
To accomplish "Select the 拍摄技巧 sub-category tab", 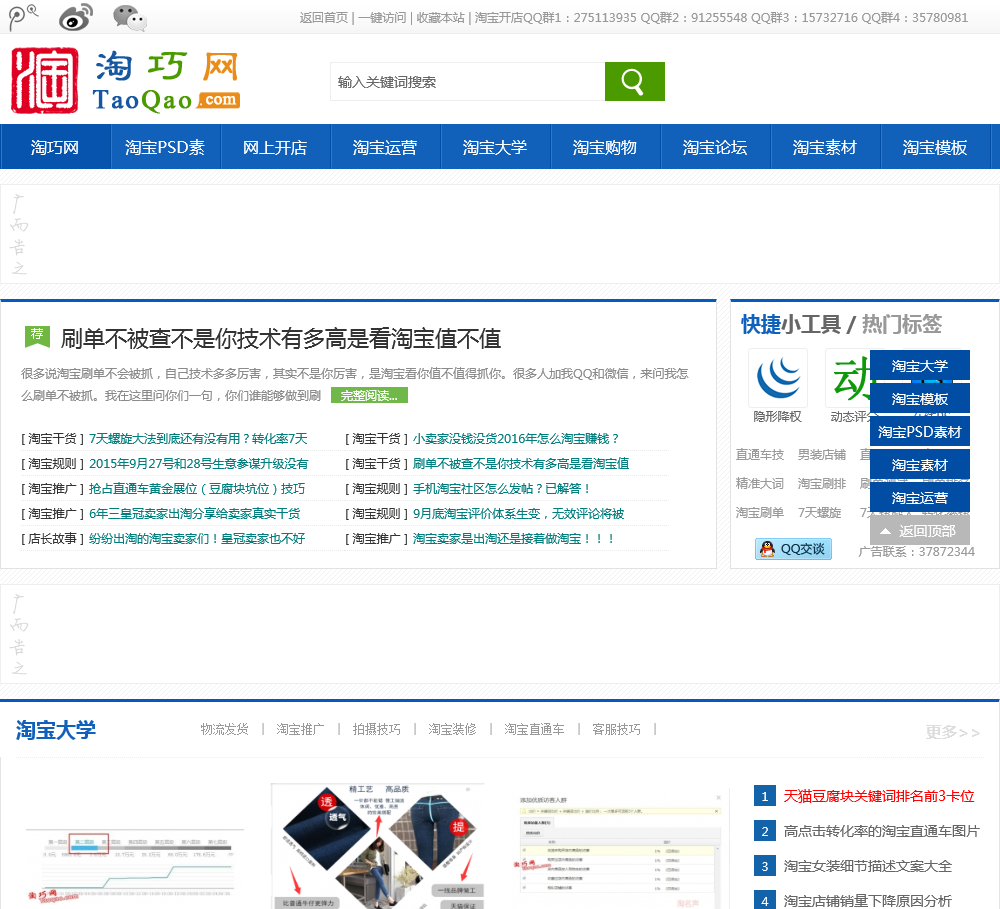I will pyautogui.click(x=376, y=729).
